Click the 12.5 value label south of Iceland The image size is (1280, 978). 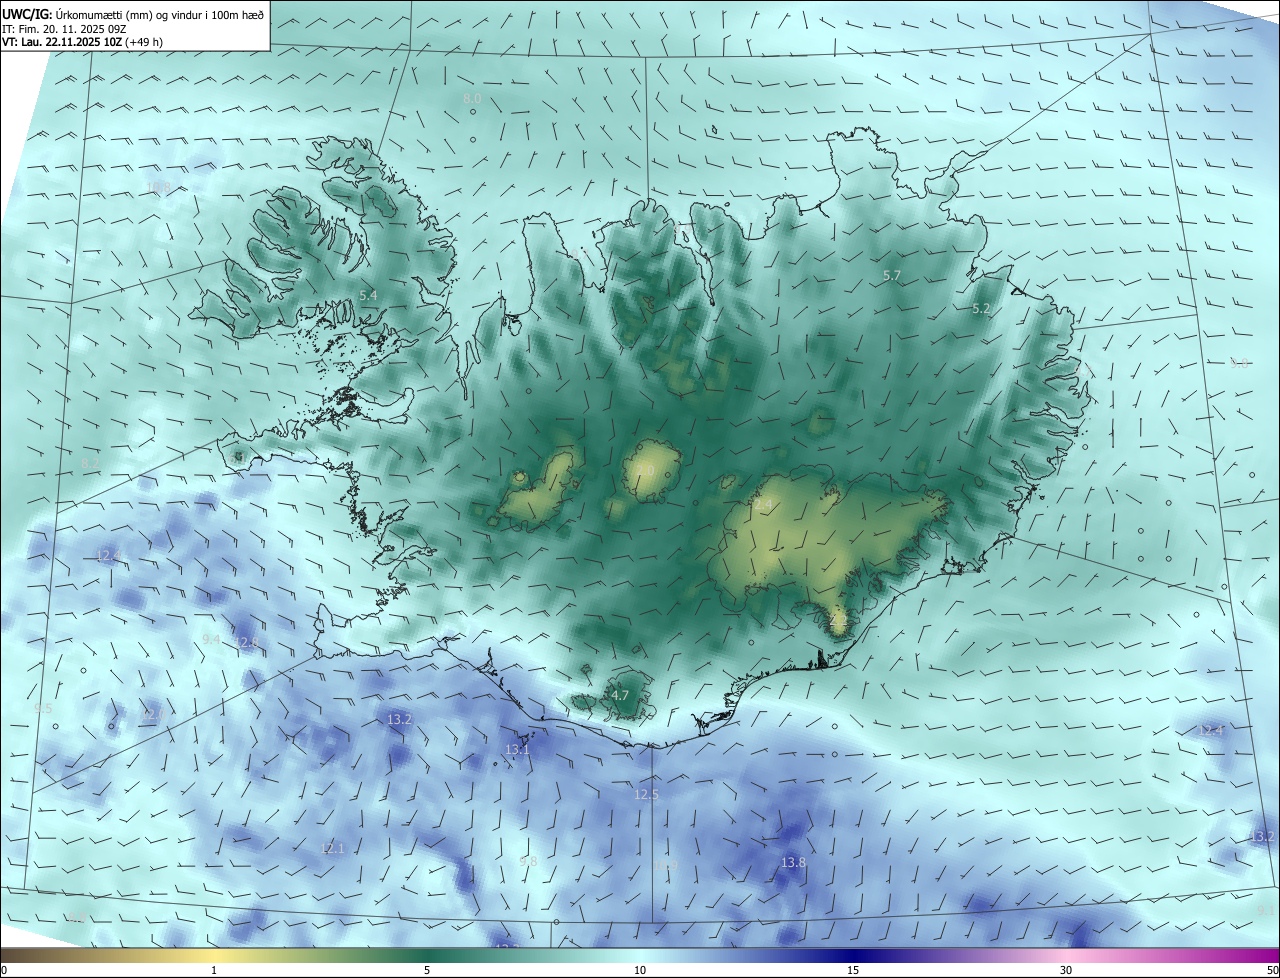647,794
